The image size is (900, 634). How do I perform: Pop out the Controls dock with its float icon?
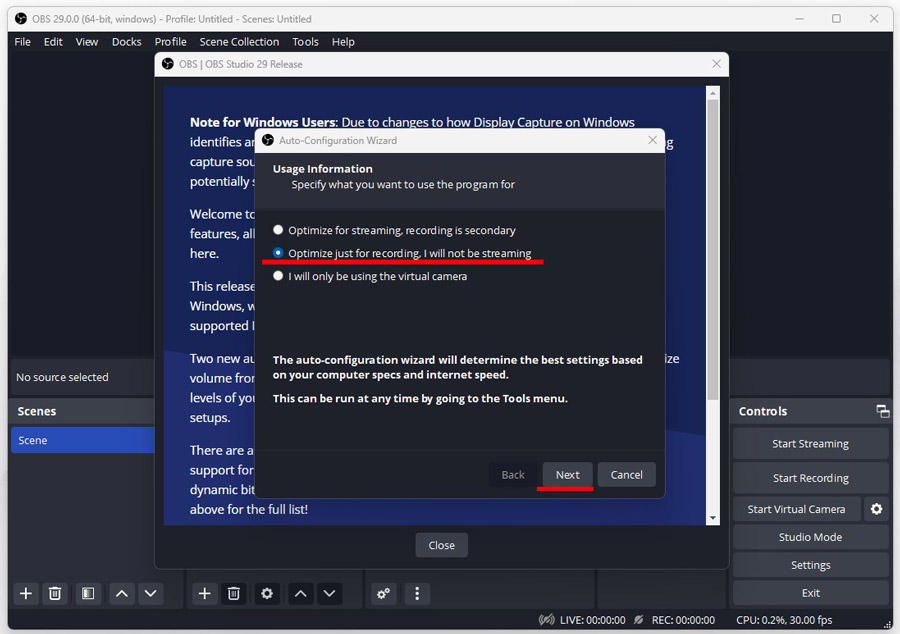pos(882,411)
